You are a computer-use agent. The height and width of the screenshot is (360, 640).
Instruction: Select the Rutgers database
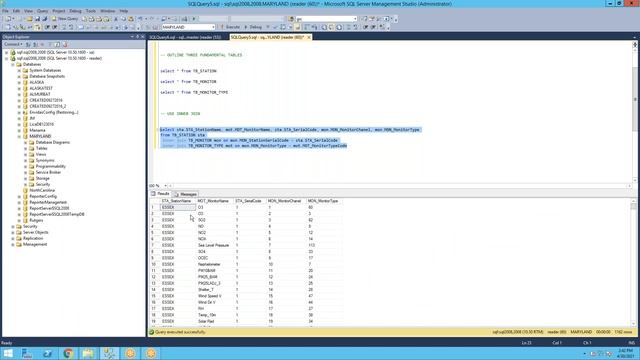point(36,220)
